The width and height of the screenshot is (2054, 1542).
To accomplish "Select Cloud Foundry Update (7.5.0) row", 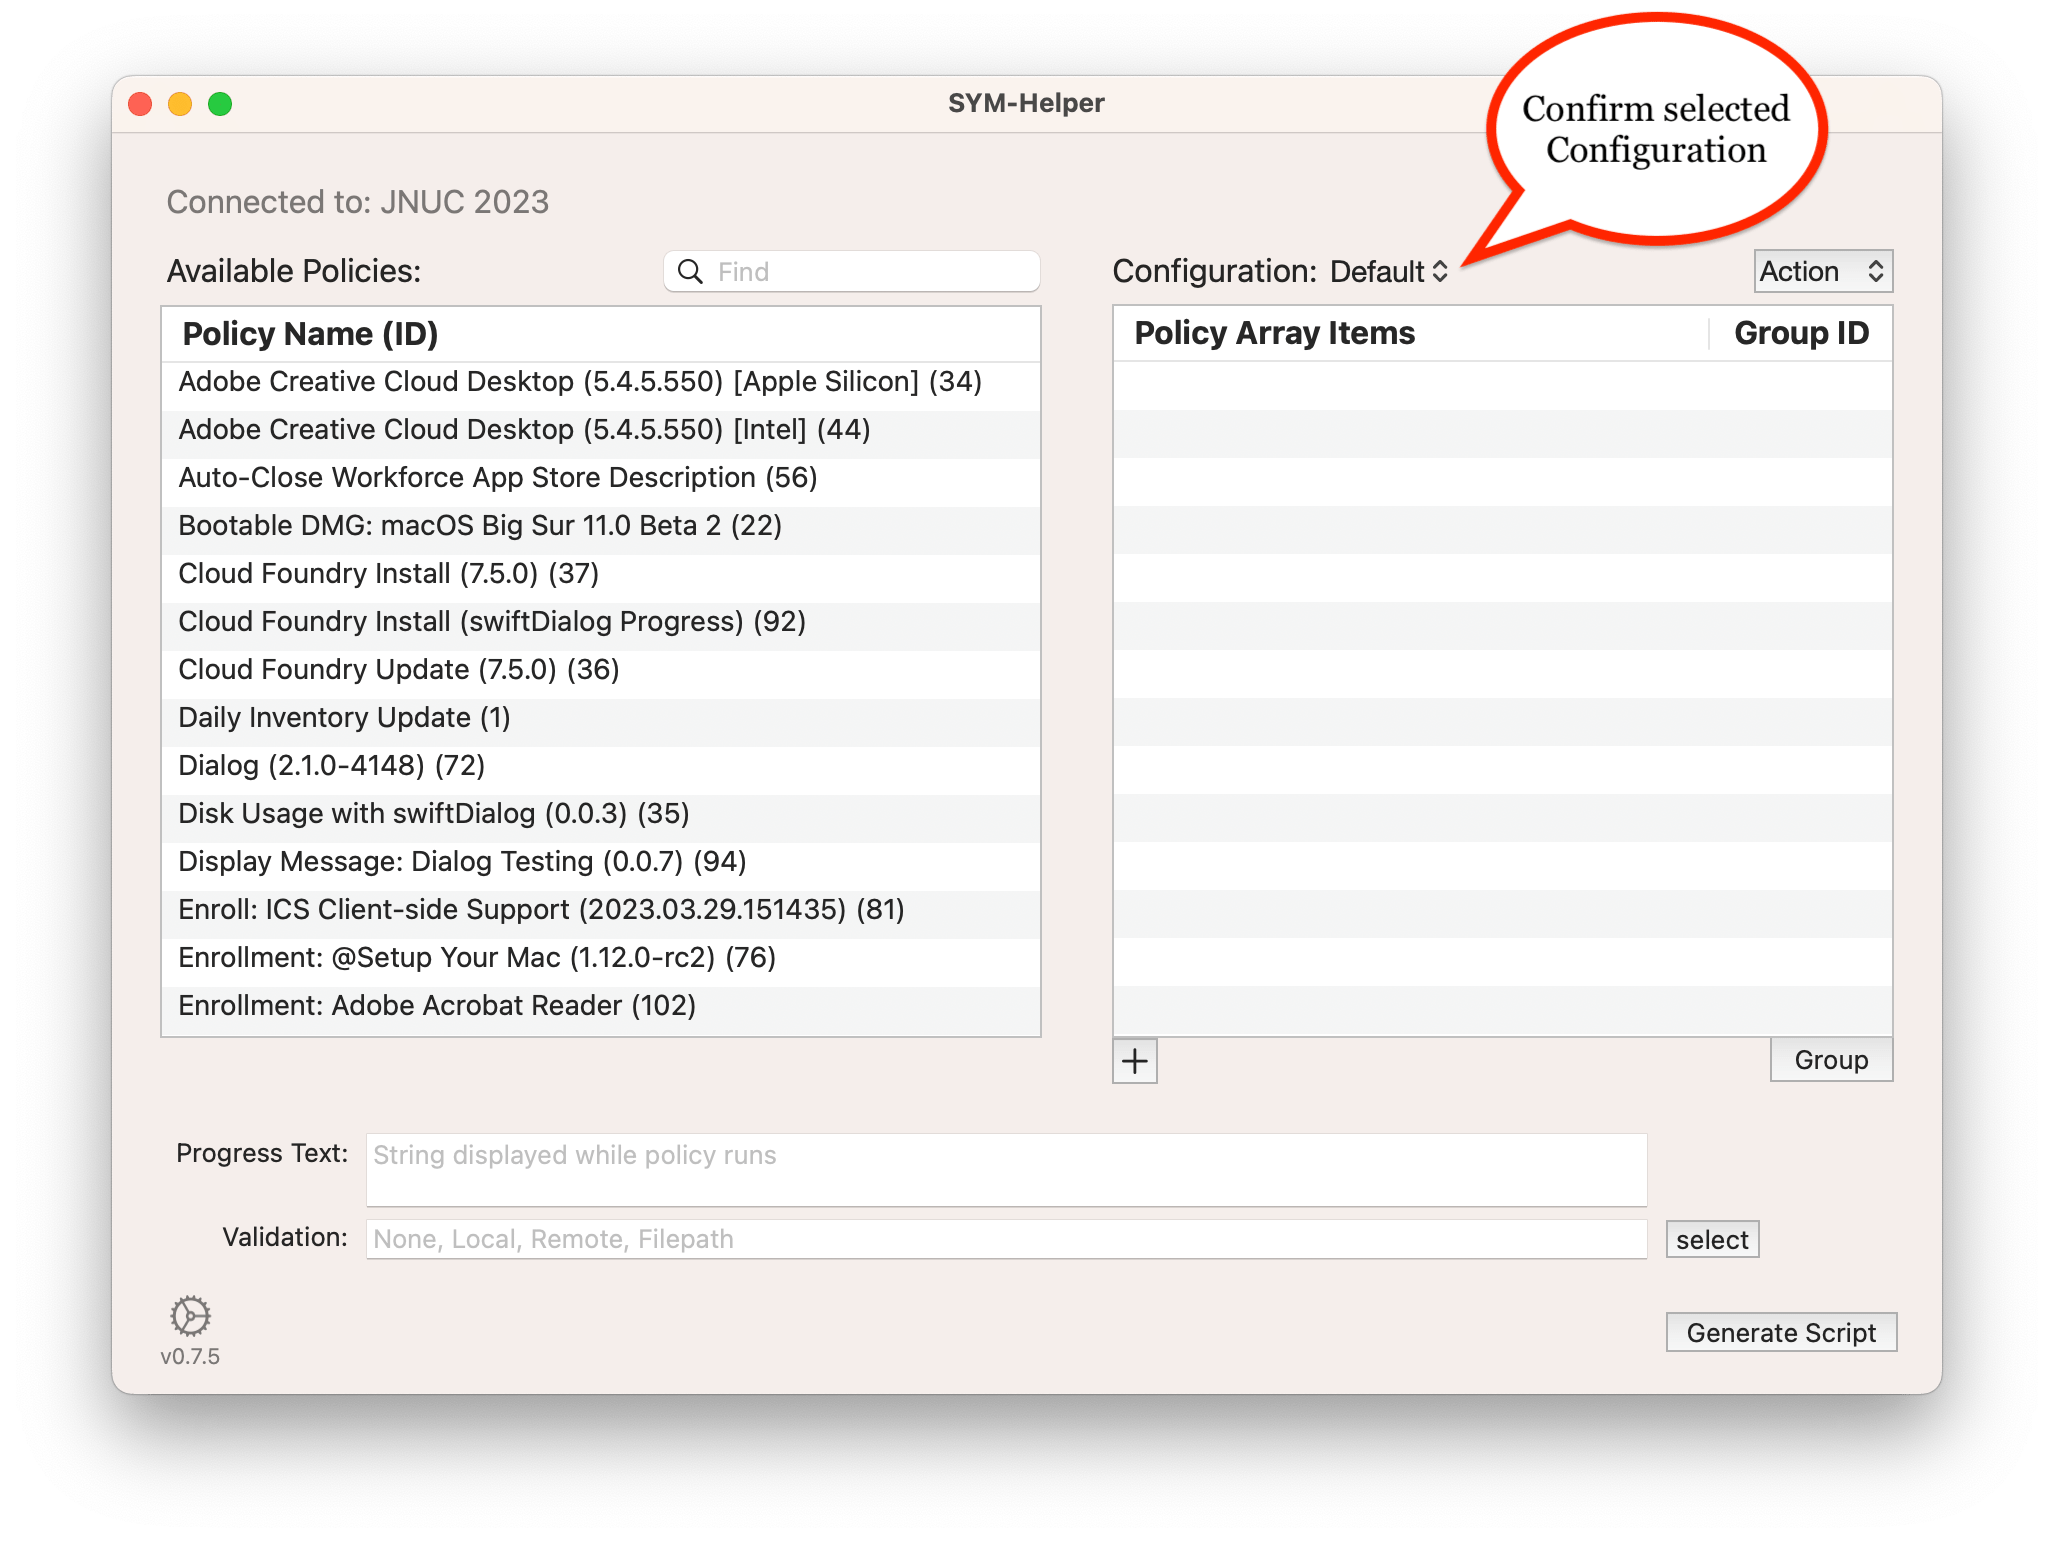I will [x=398, y=670].
